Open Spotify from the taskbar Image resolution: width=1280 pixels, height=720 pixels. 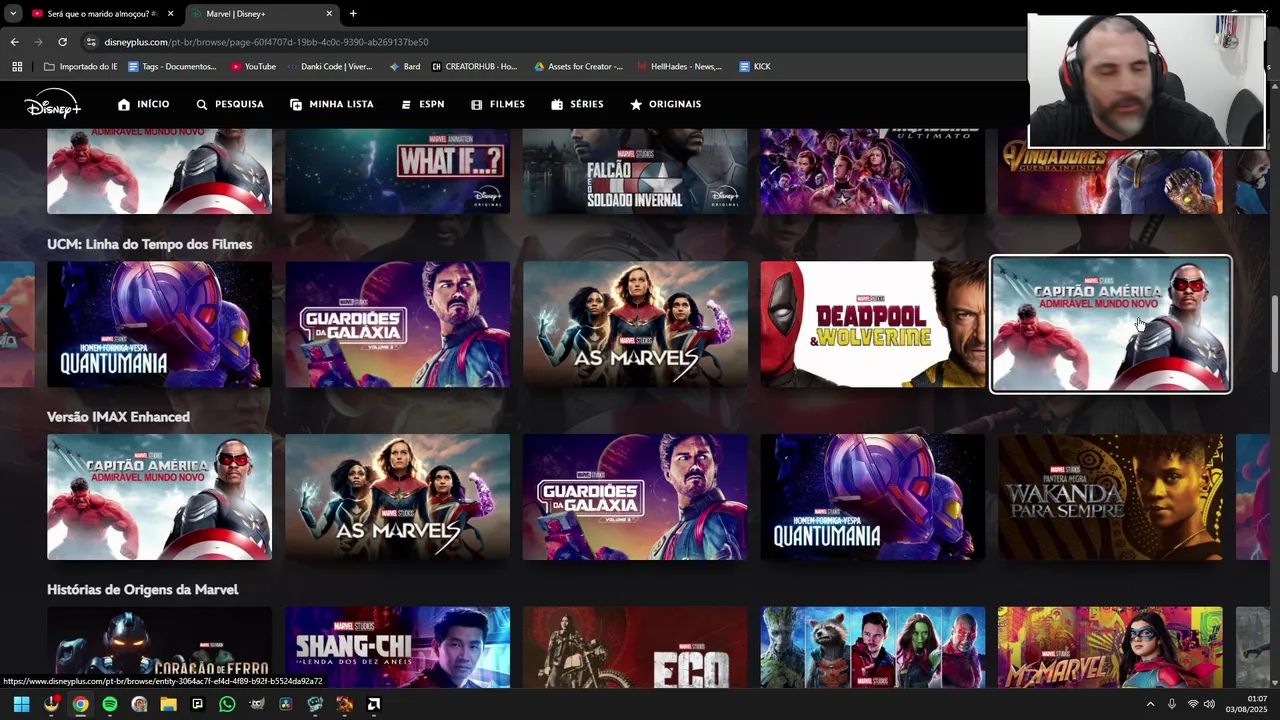(110, 704)
